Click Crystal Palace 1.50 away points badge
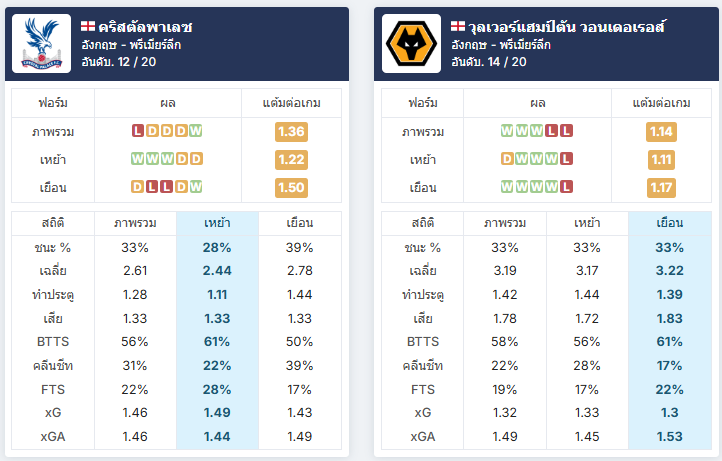Image resolution: width=722 pixels, height=461 pixels. coord(291,187)
